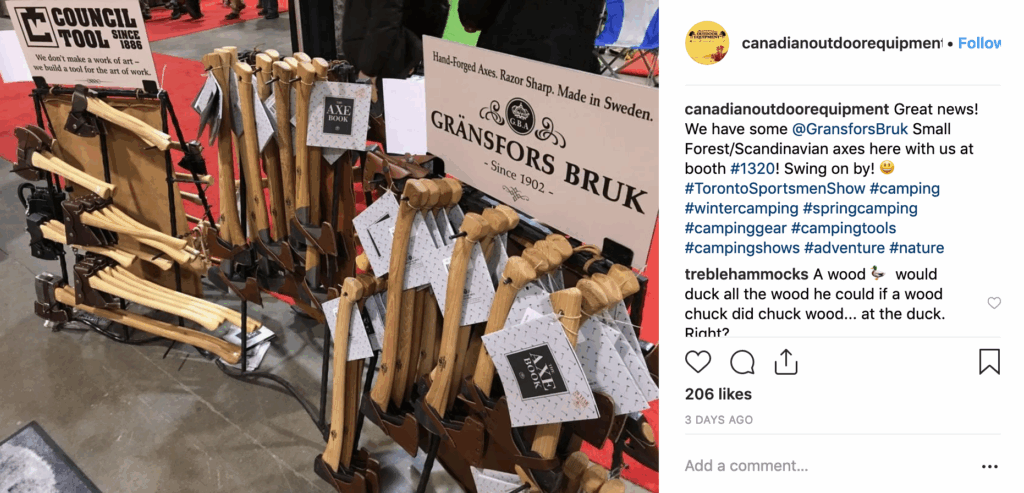
Task: Click into the Add a comment field
Action: click(x=826, y=466)
